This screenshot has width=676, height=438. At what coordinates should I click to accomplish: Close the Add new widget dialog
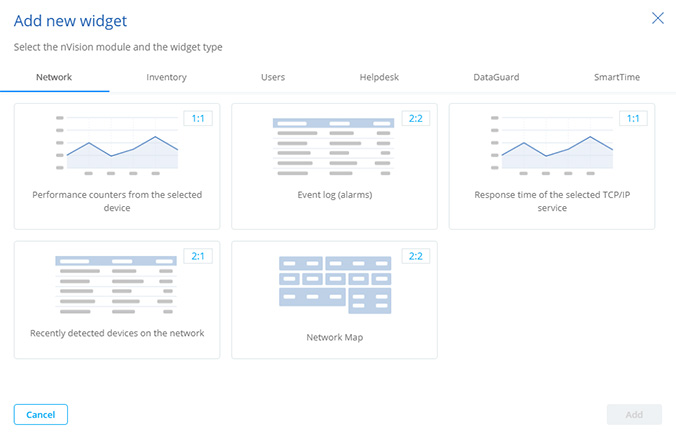tap(657, 18)
